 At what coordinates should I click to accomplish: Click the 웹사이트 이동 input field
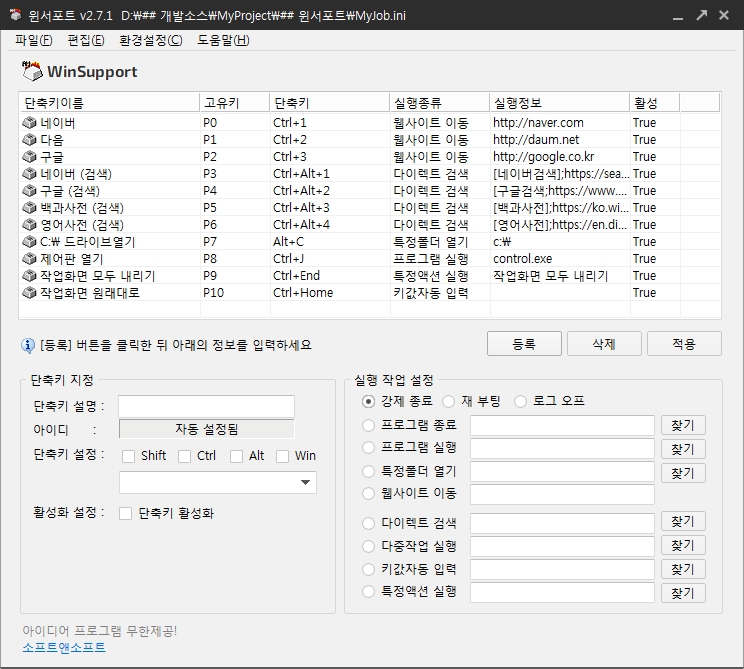point(562,494)
